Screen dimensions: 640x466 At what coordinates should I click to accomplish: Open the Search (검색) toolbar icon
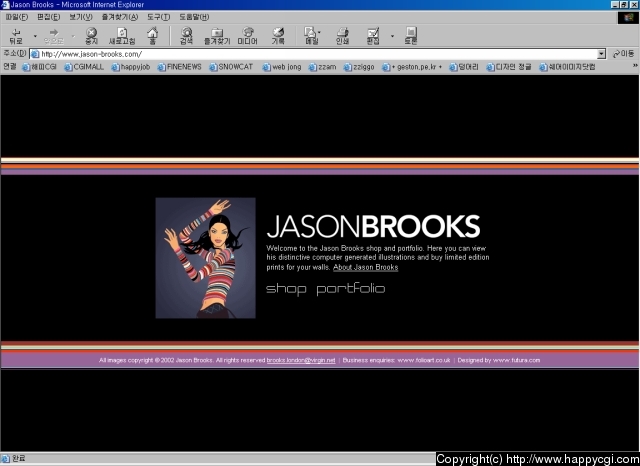tap(187, 36)
